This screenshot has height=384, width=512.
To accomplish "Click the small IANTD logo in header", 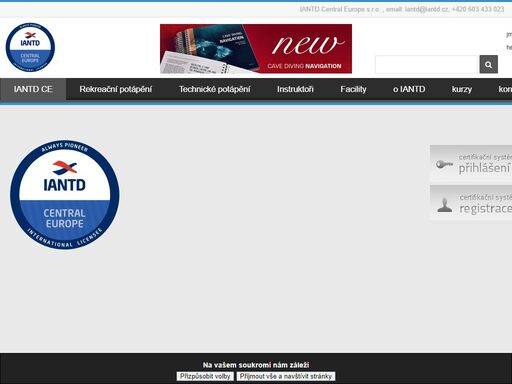I will point(30,47).
